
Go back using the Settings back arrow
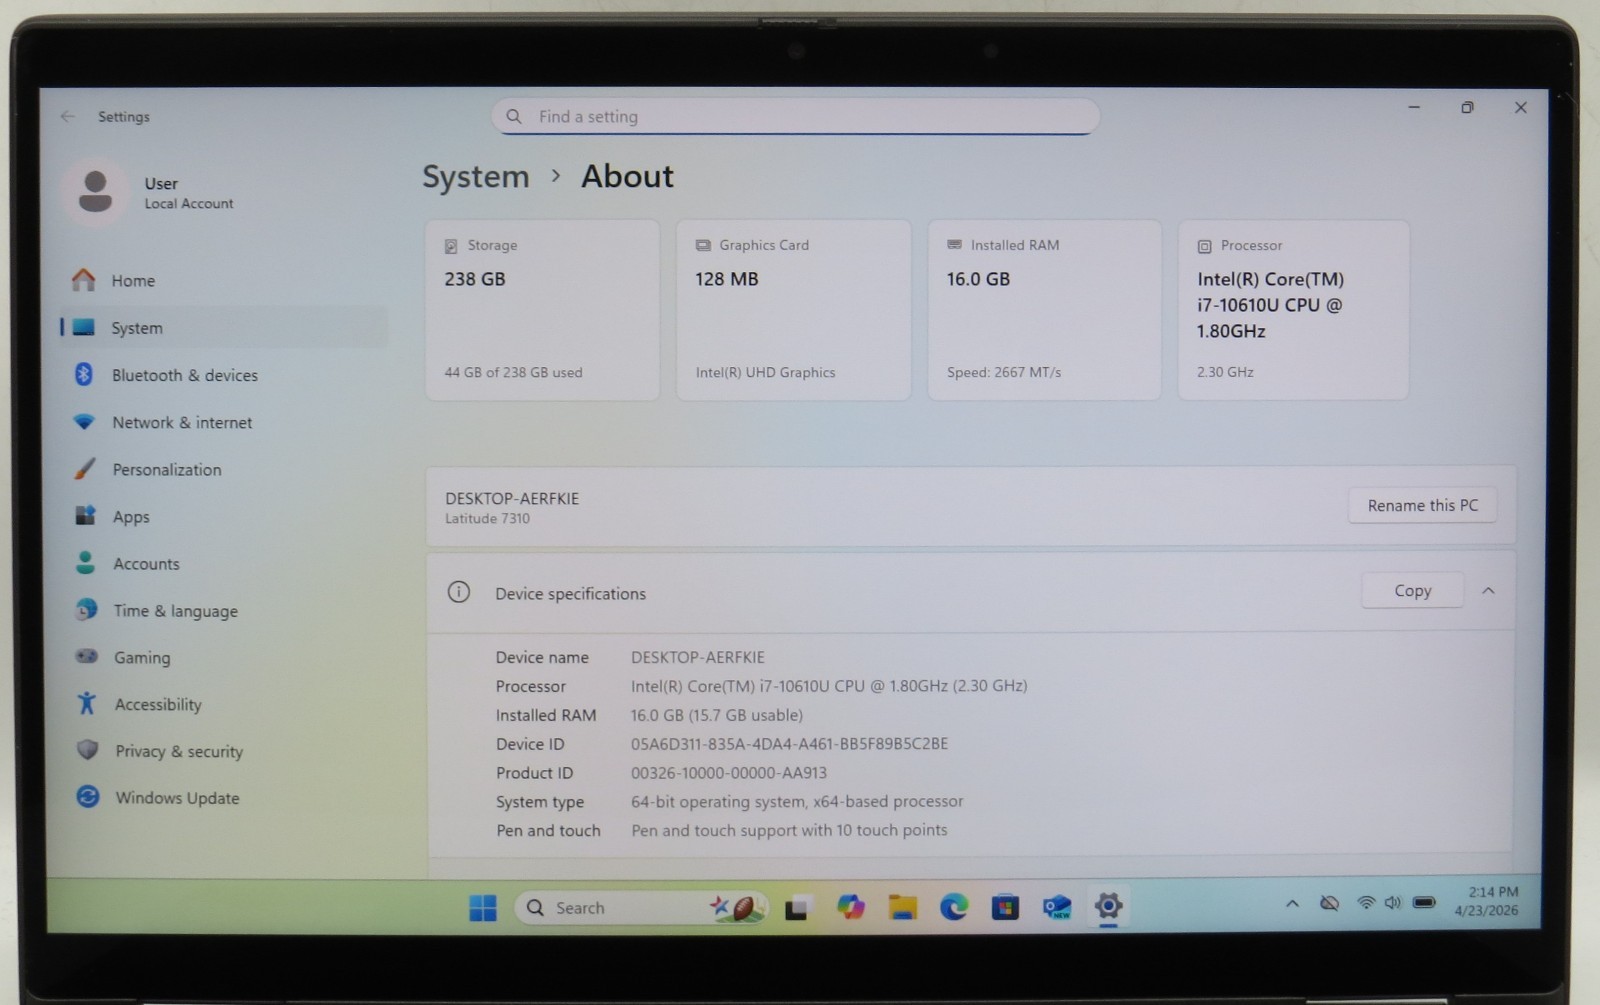[x=67, y=116]
